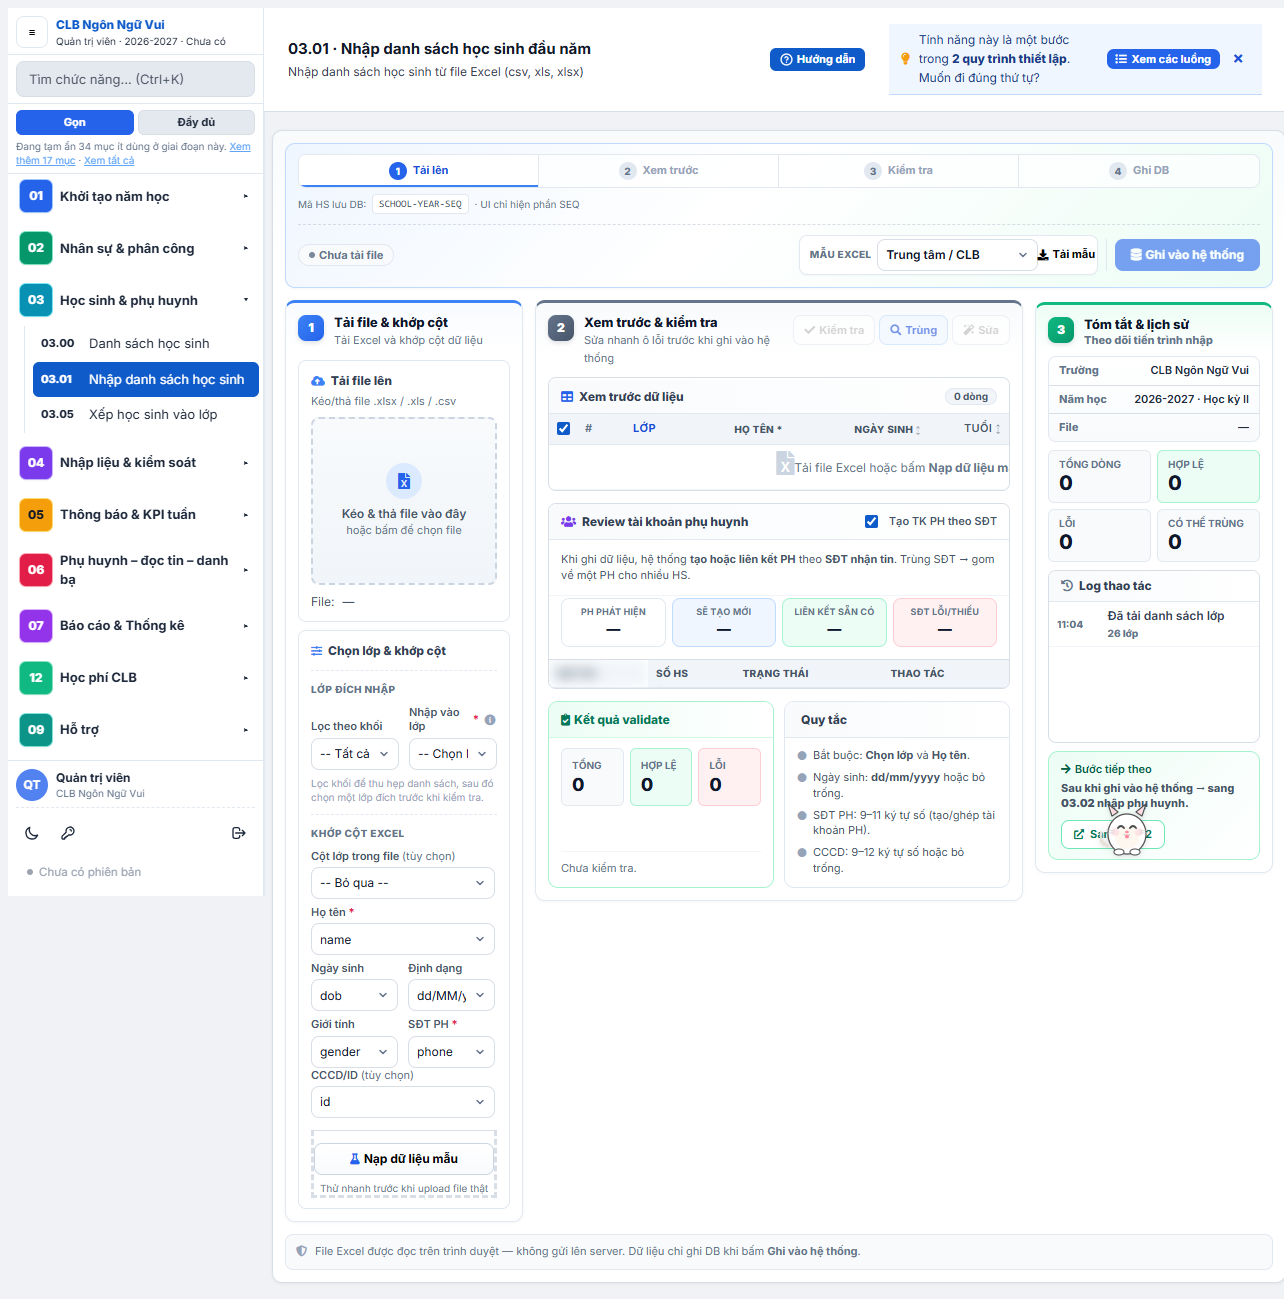Click the table icon beside Xem trước dữ liệu
1284x1299 pixels.
coord(567,397)
